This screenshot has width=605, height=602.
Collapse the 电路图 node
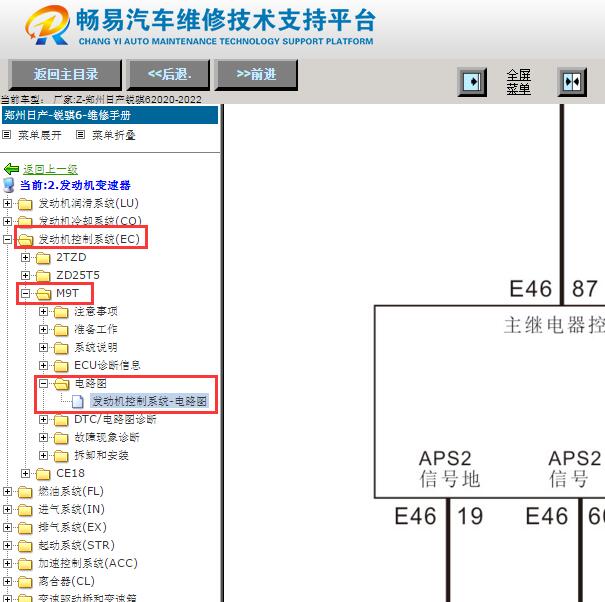coord(44,383)
